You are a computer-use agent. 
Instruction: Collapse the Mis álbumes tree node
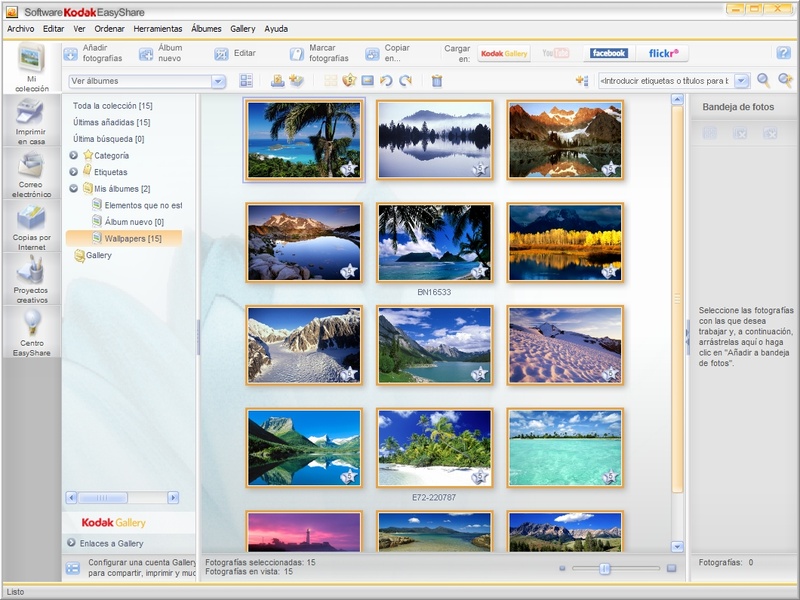(x=74, y=188)
